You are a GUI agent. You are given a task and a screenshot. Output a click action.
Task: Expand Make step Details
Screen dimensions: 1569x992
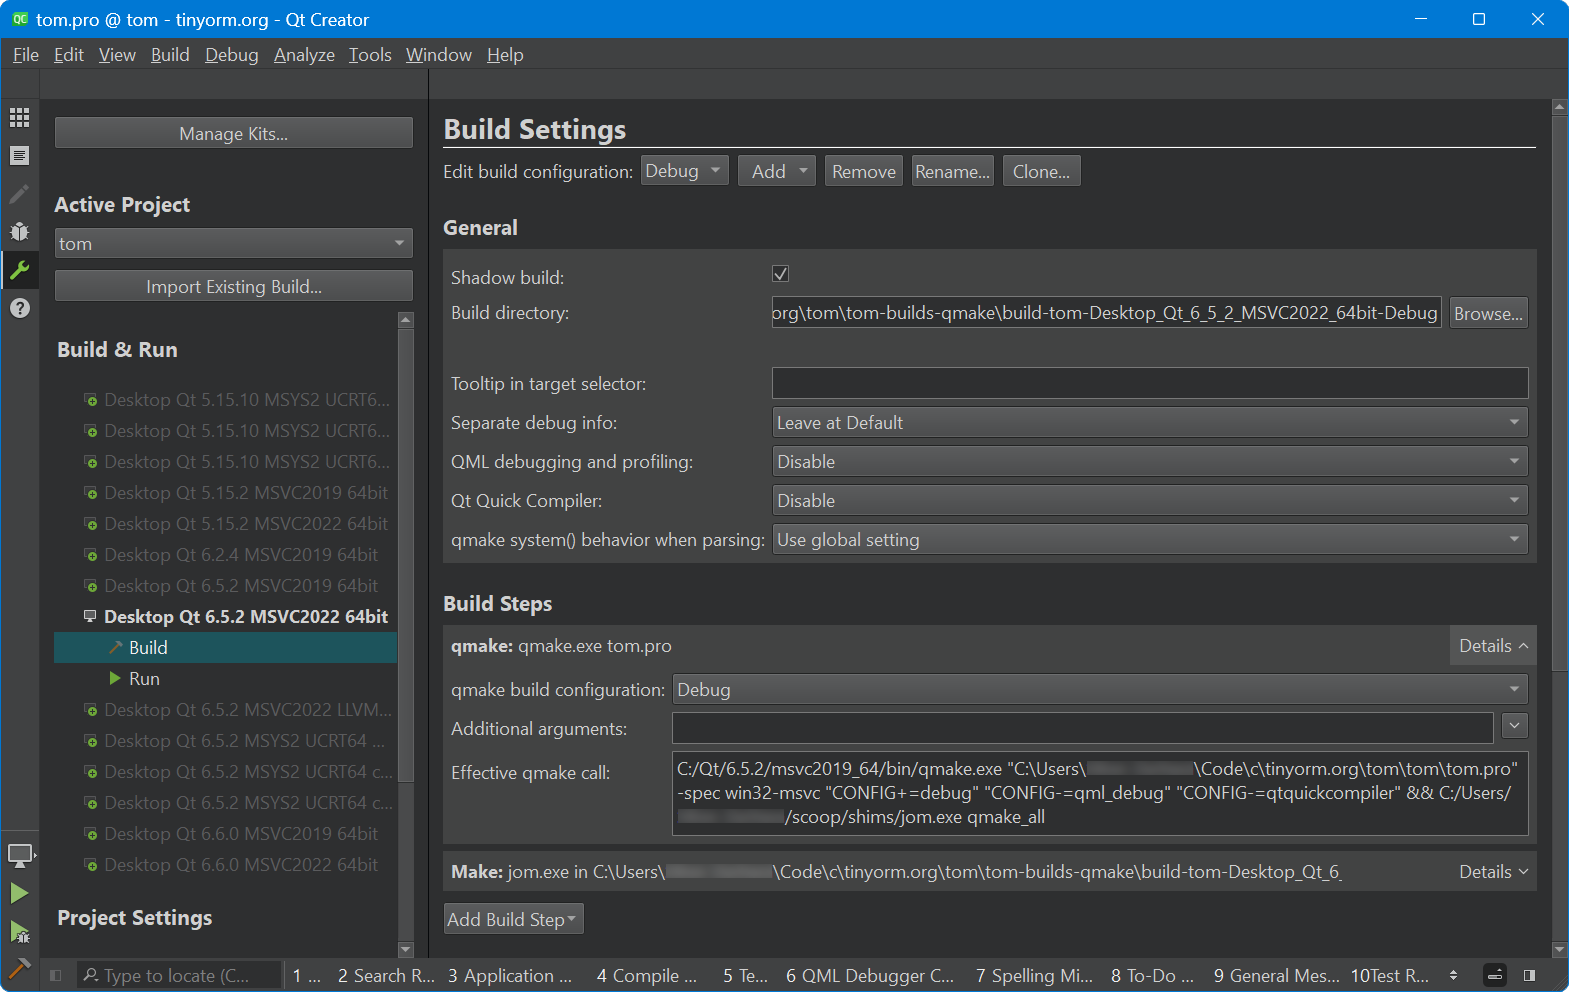1493,872
